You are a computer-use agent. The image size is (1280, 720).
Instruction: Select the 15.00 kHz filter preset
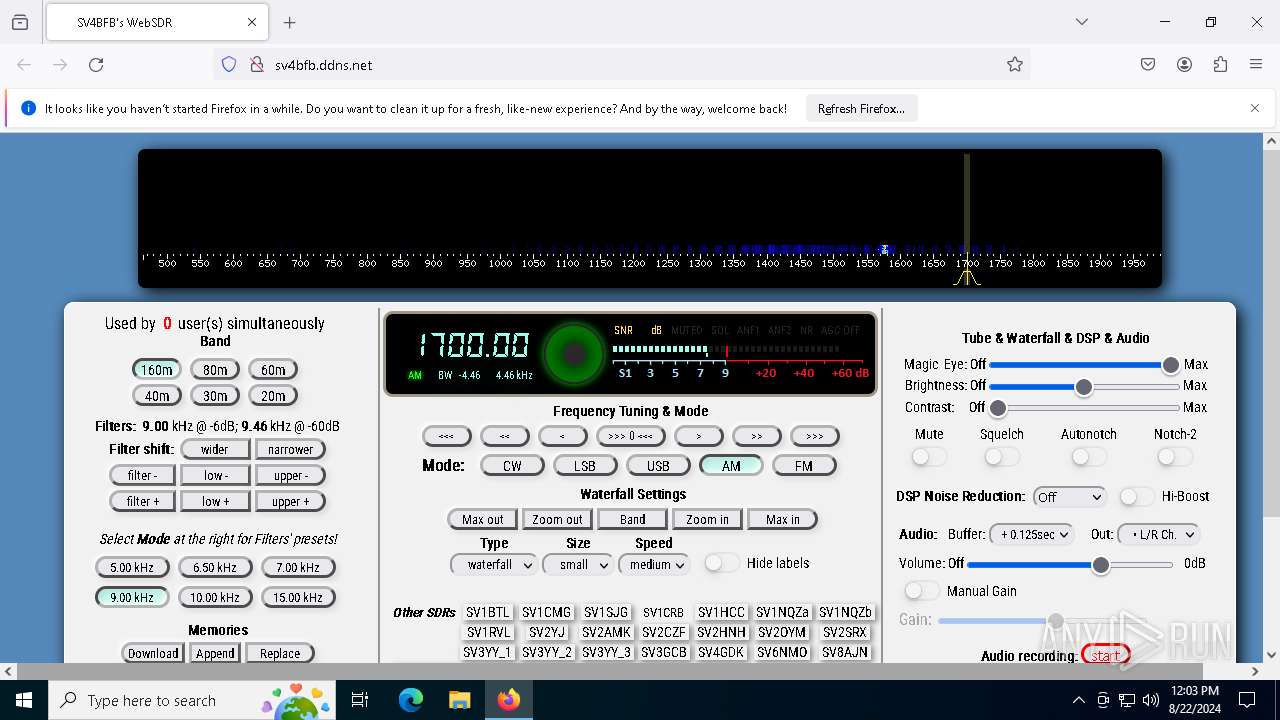click(298, 598)
